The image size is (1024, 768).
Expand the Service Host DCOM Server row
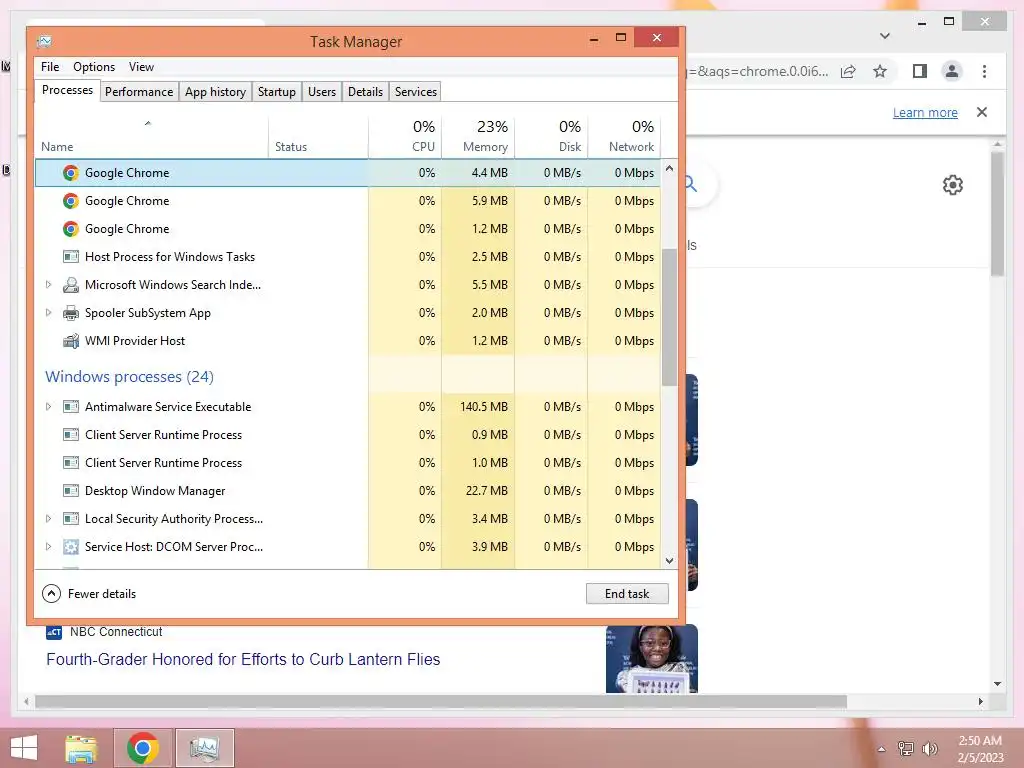[x=48, y=547]
